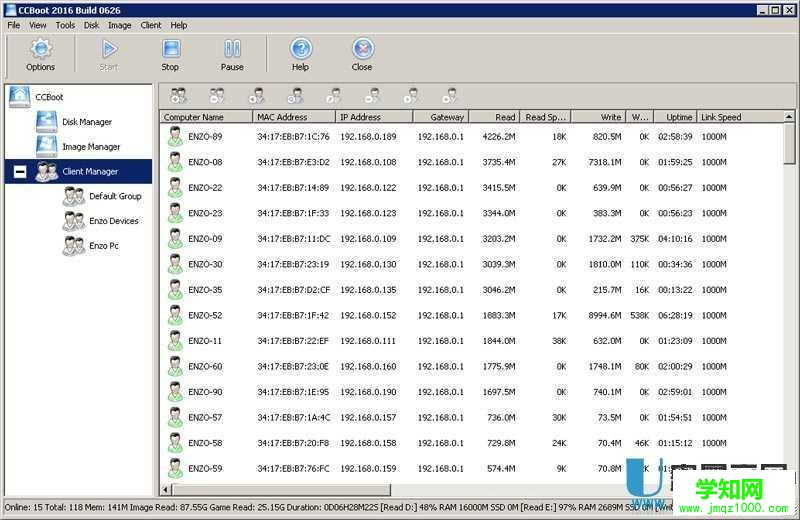Click the ENZO-90 client user icon
800x520 pixels.
tap(175, 391)
